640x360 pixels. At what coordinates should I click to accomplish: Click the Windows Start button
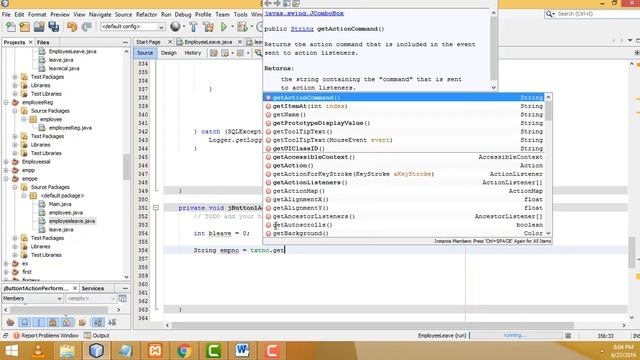[x=11, y=351]
